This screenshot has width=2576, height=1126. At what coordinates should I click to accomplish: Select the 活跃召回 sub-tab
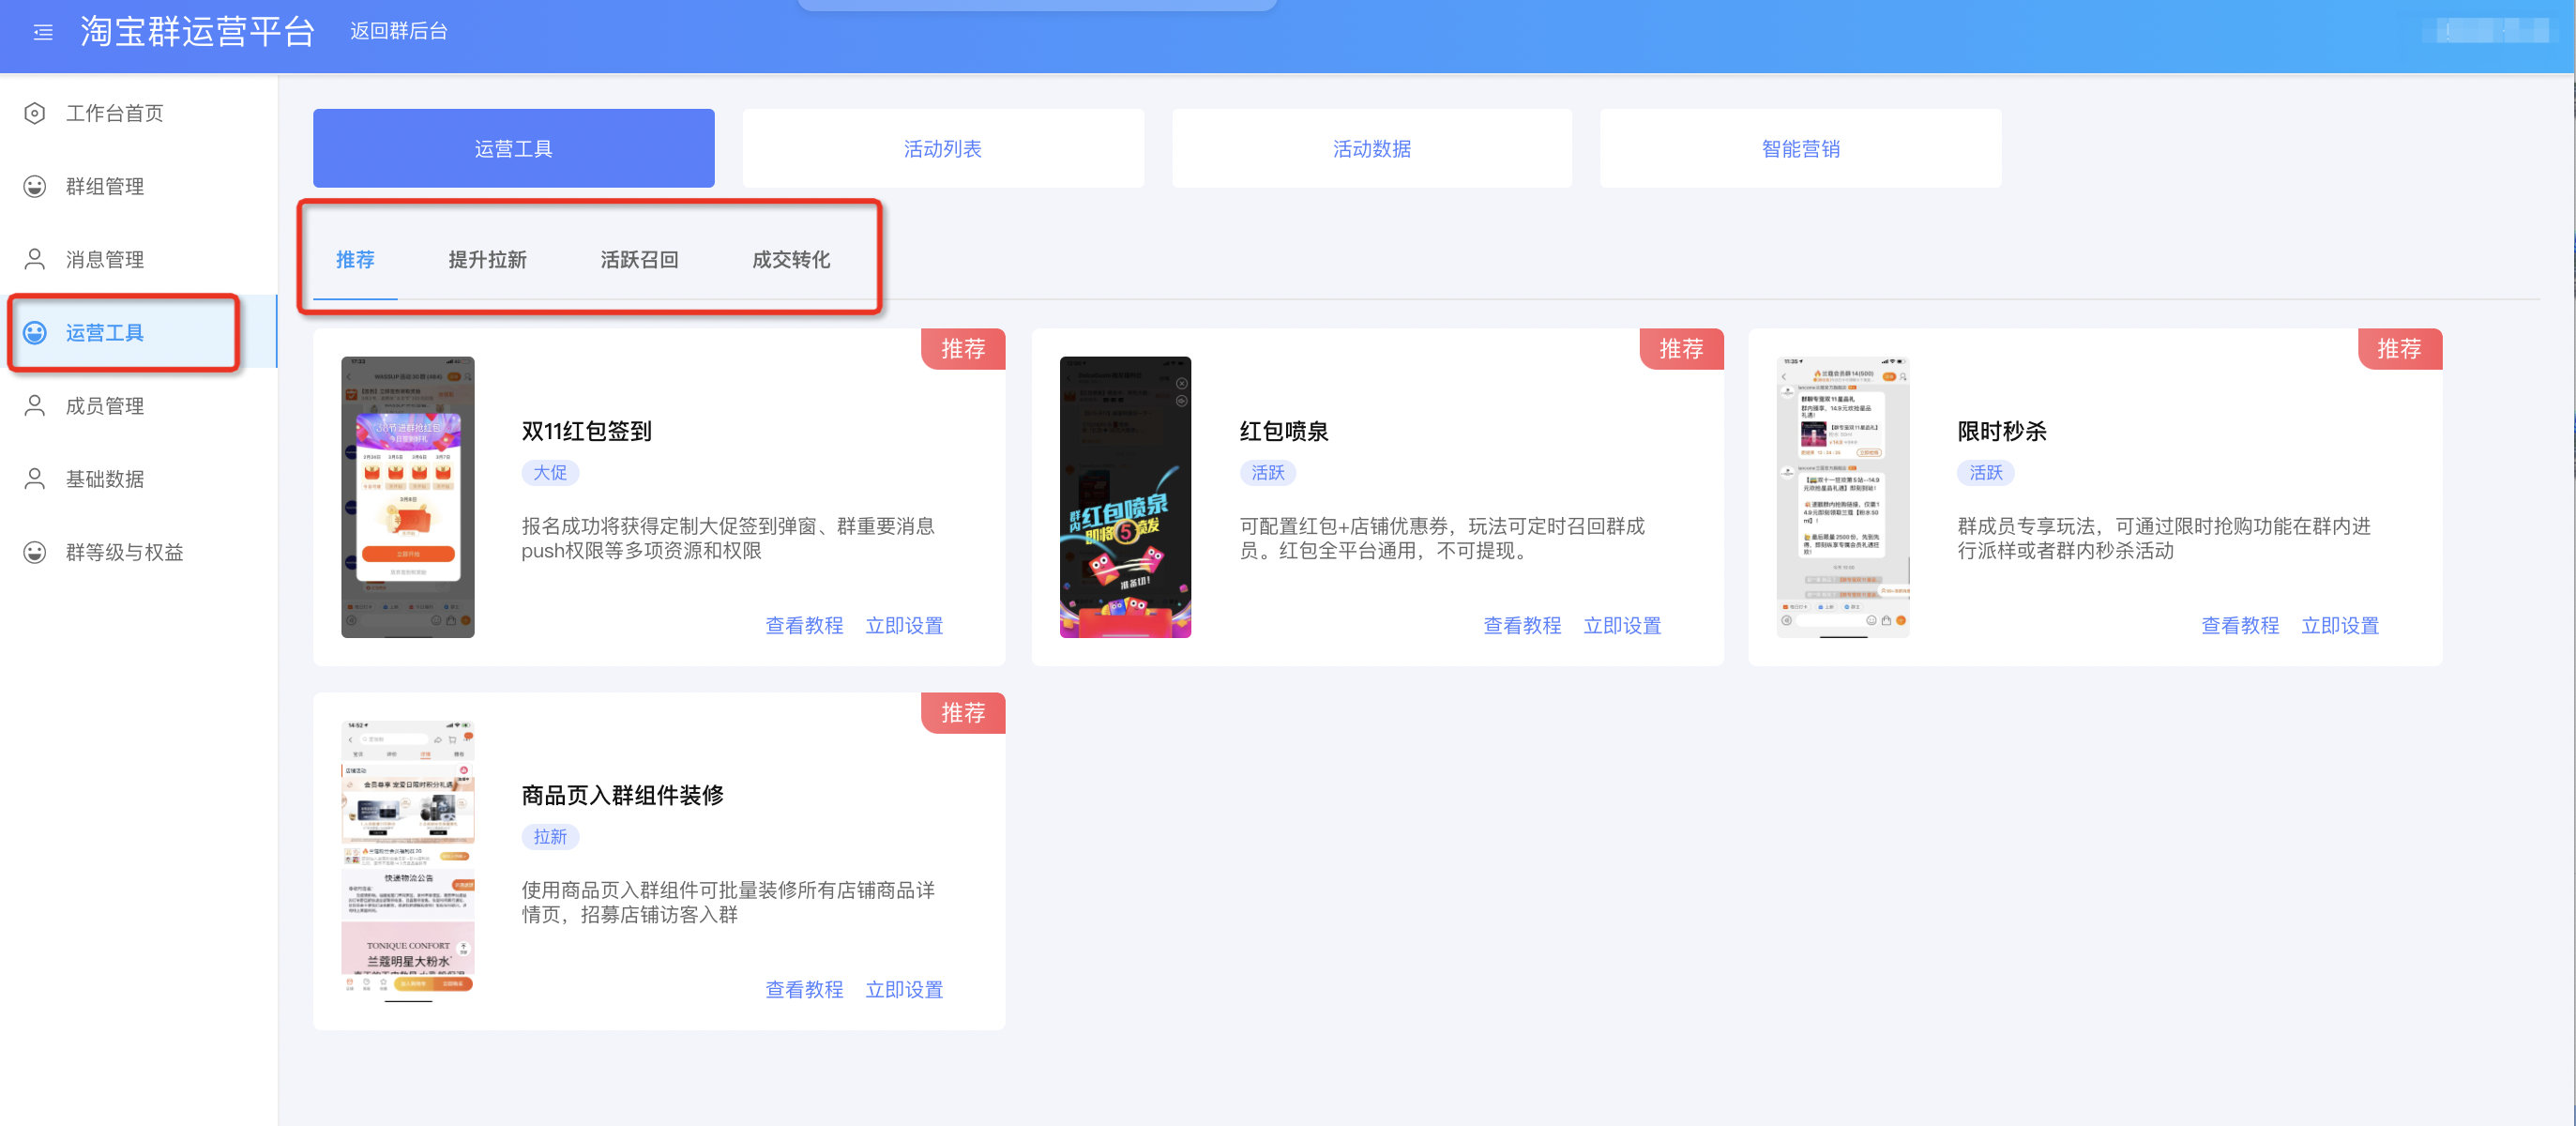pos(639,259)
